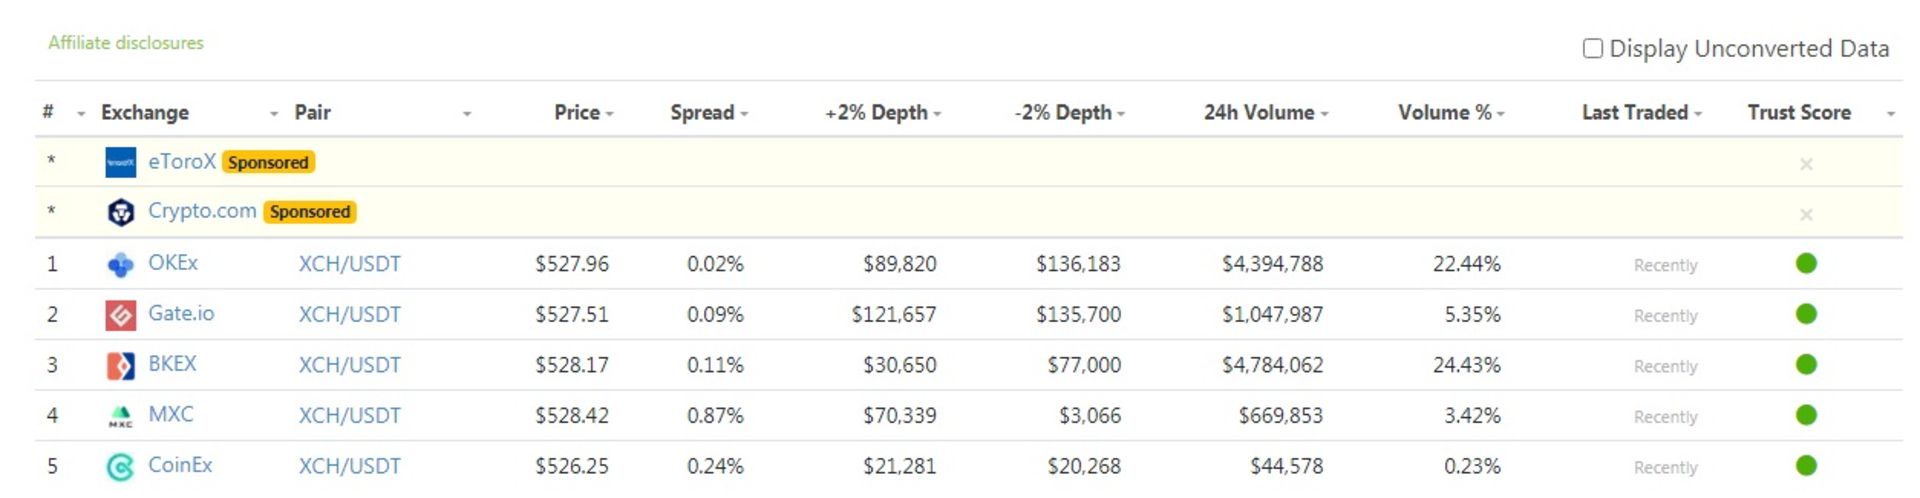The image size is (1920, 498).
Task: Sort by Spread column header
Action: pos(702,112)
